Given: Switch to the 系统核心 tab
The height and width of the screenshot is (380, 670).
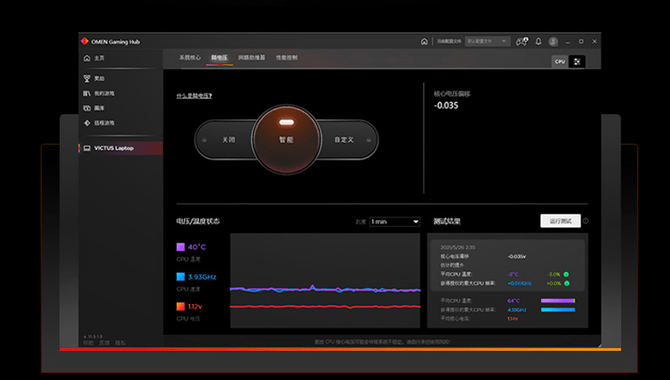Looking at the screenshot, I should pyautogui.click(x=190, y=58).
